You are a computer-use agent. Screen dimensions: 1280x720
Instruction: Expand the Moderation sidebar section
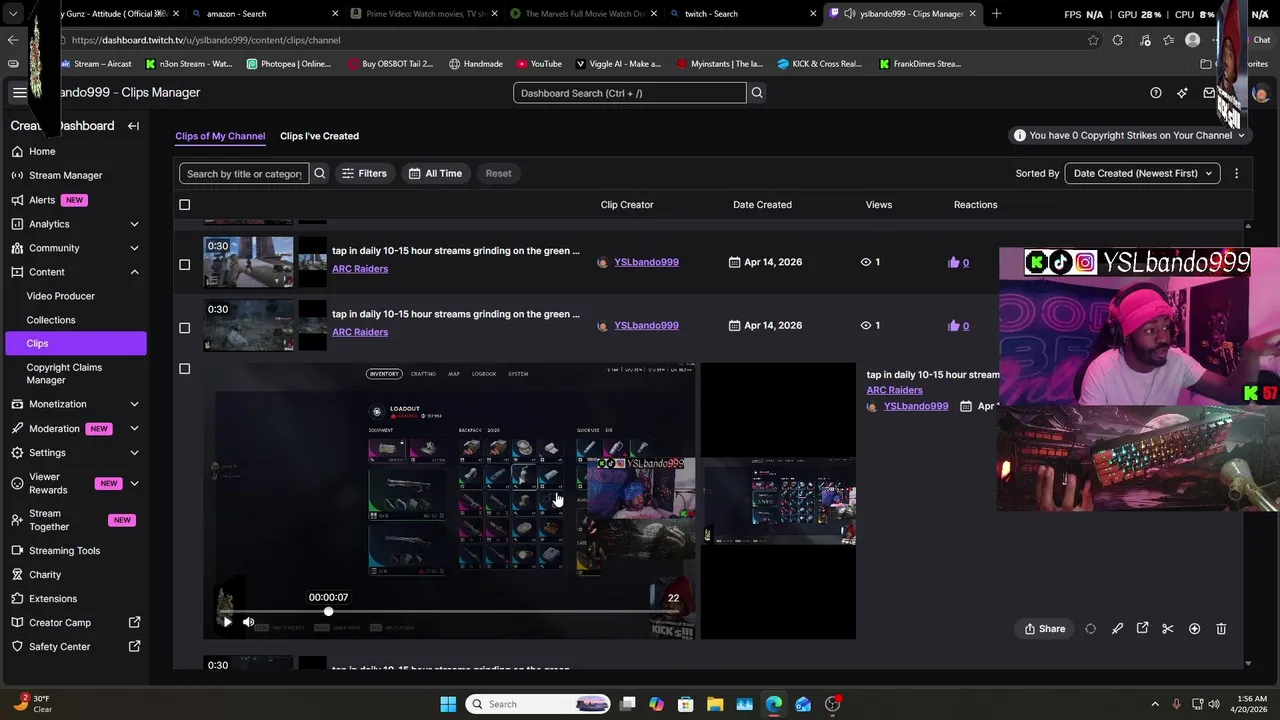[134, 428]
